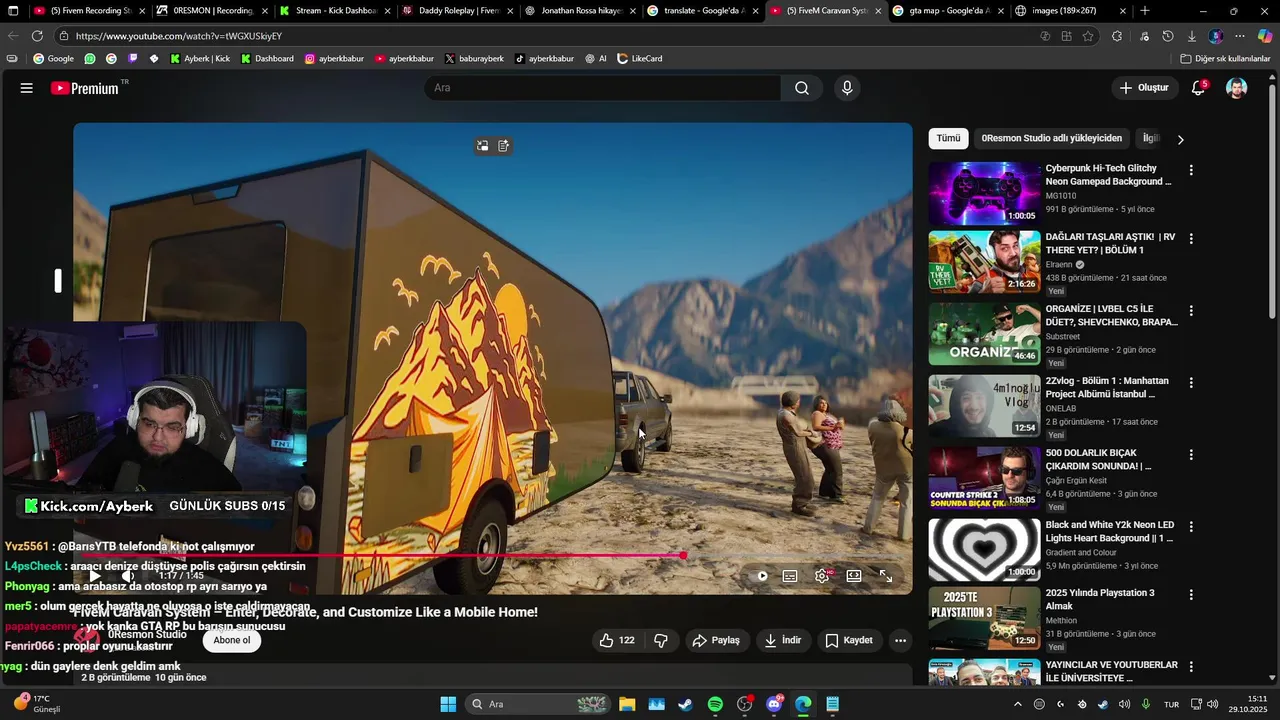
Task: Open a new browser tab with plus
Action: pyautogui.click(x=1145, y=11)
